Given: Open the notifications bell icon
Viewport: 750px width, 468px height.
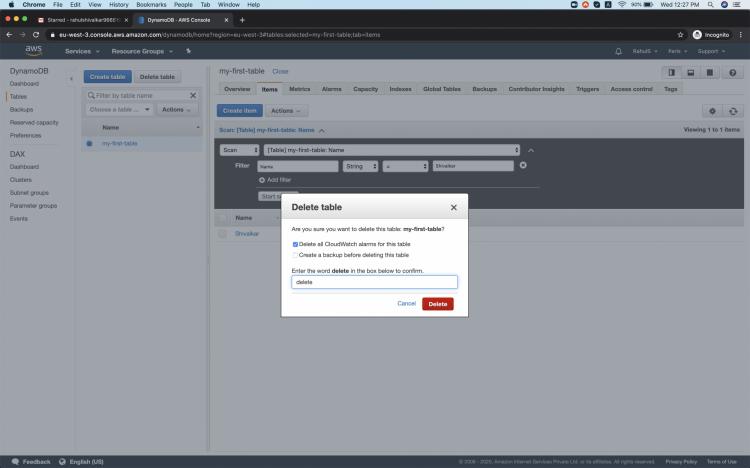Looking at the screenshot, I should tap(618, 51).
